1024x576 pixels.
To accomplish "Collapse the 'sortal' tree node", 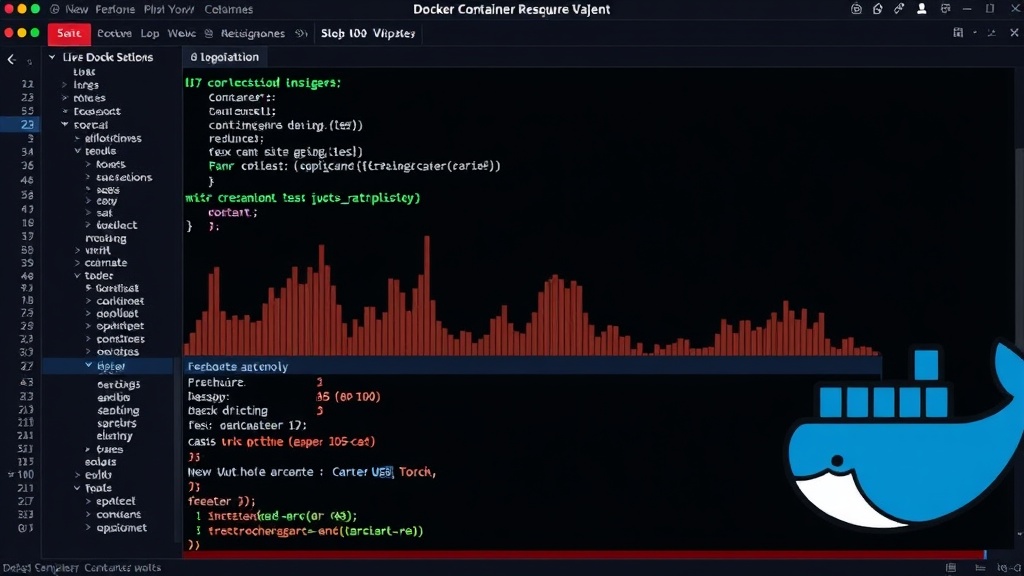I will (64, 125).
